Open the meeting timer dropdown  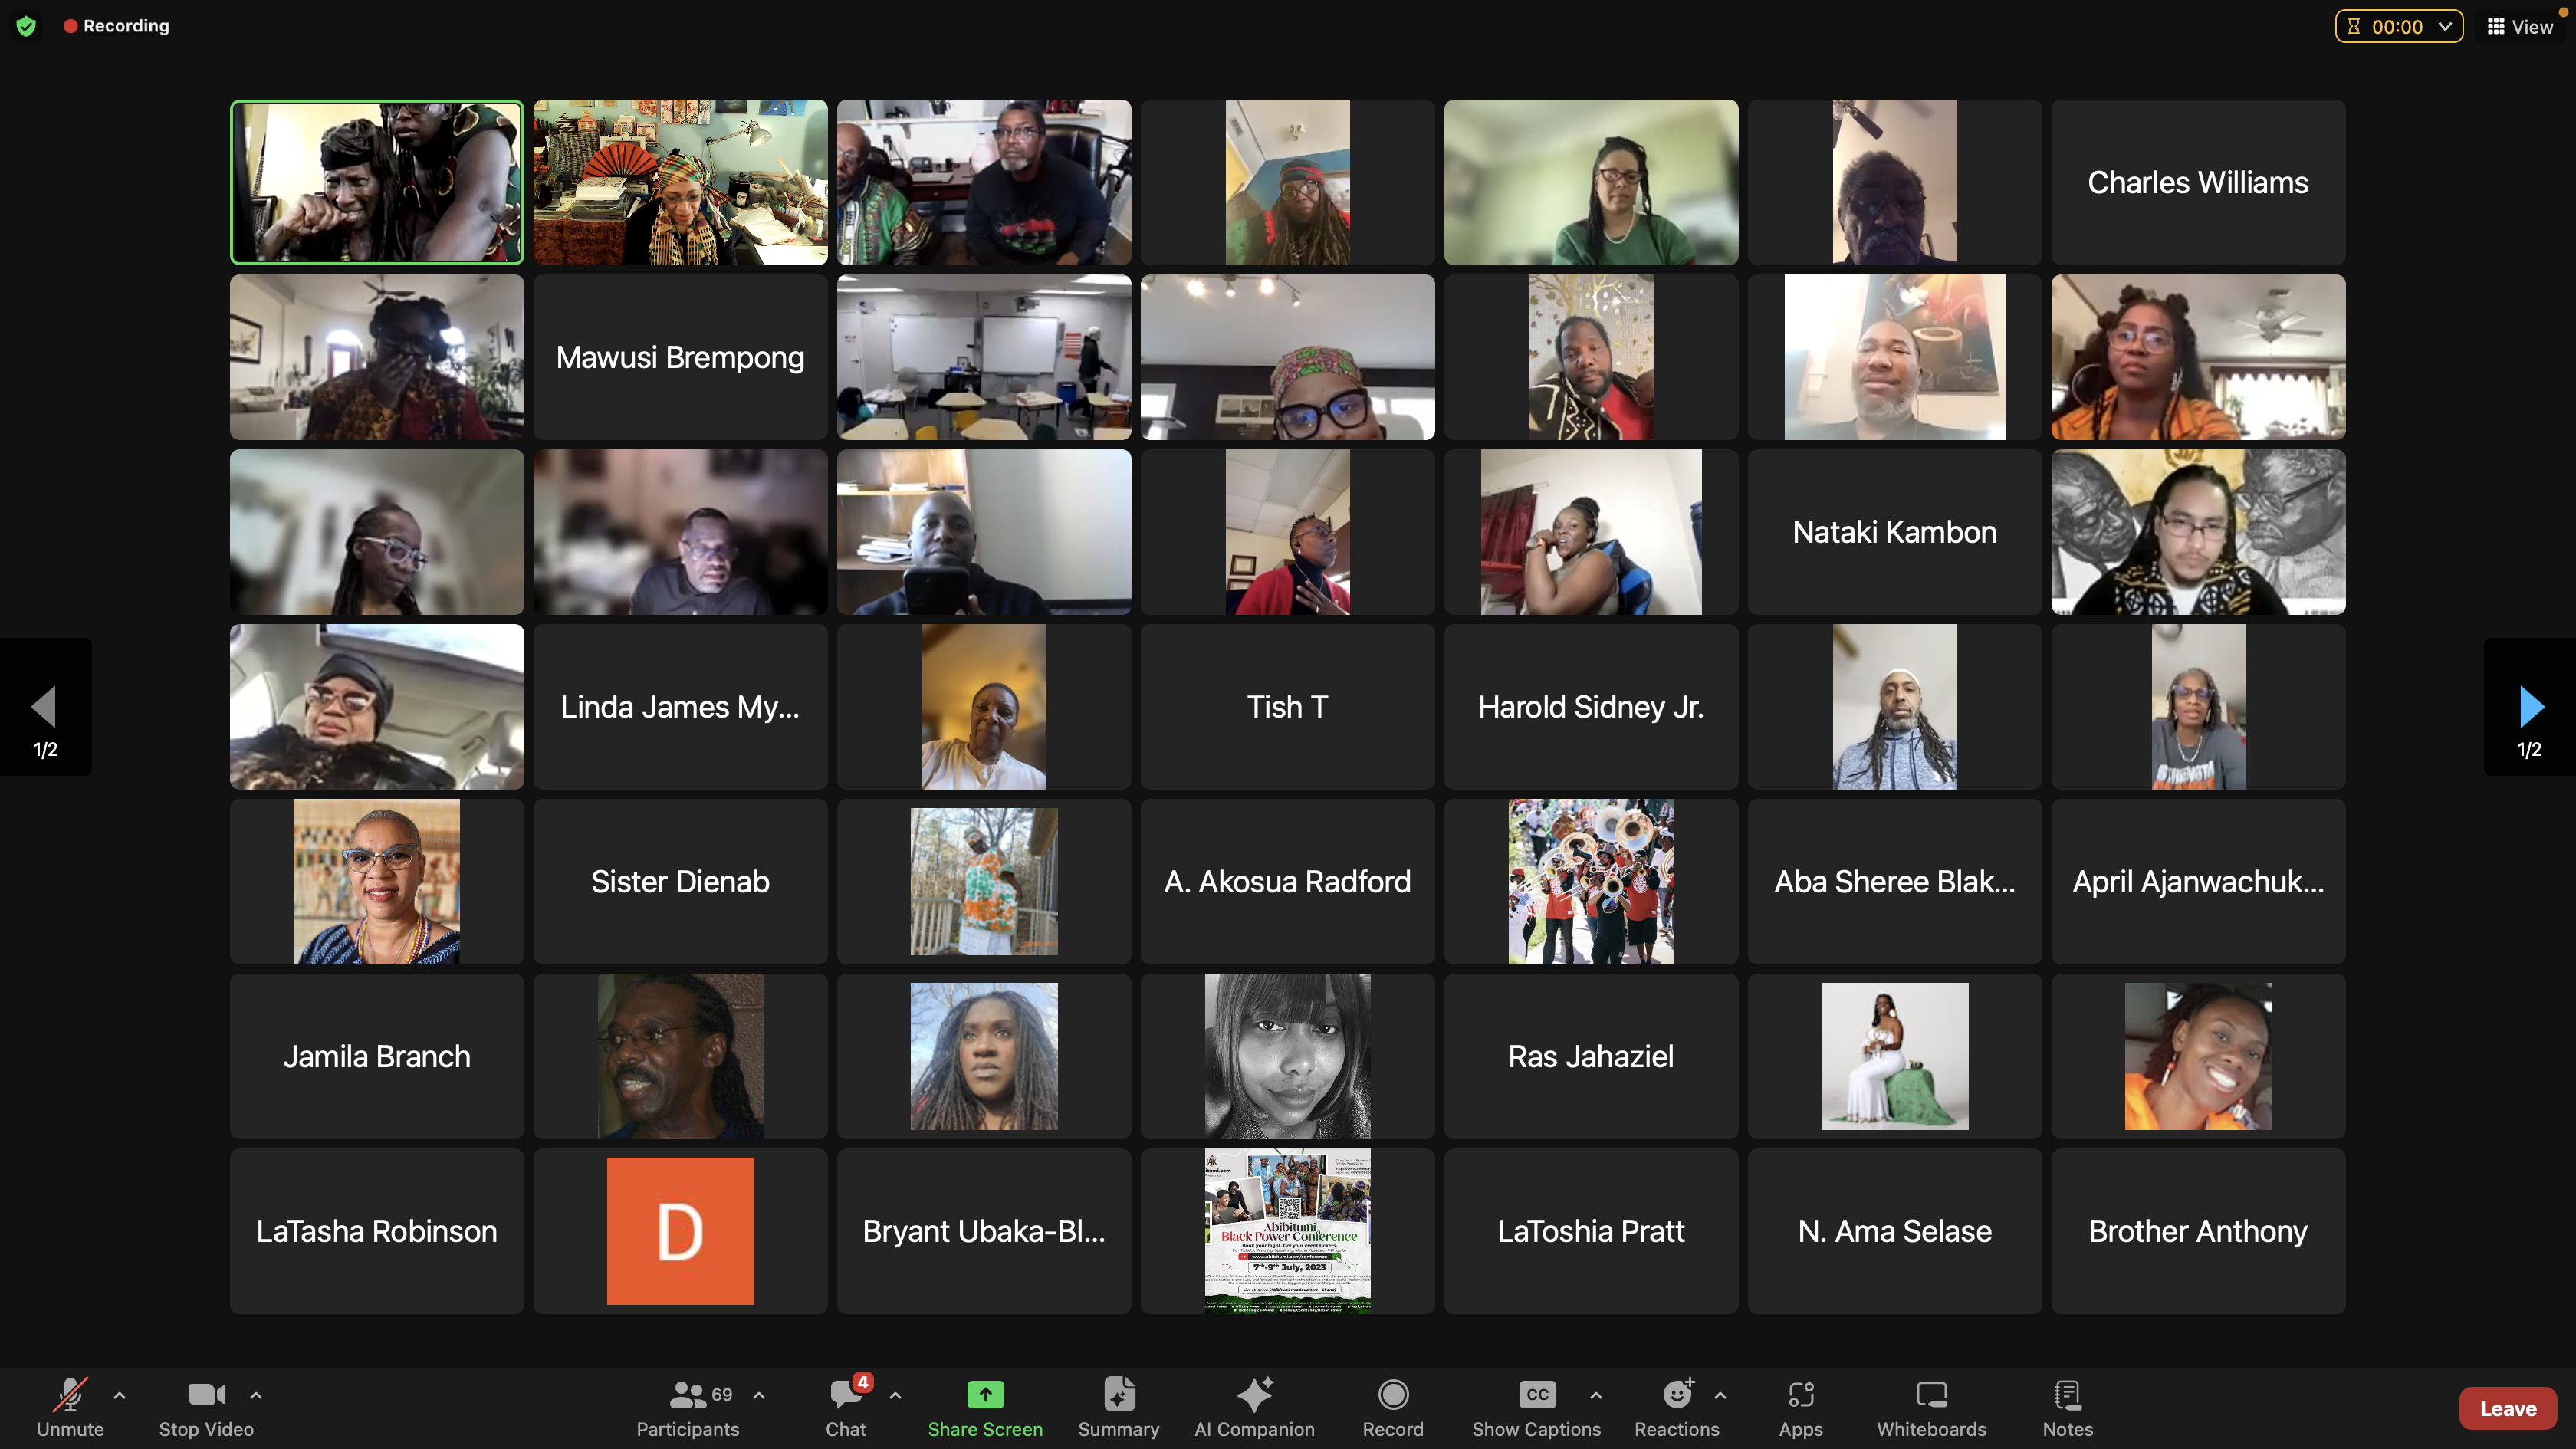coord(2445,27)
